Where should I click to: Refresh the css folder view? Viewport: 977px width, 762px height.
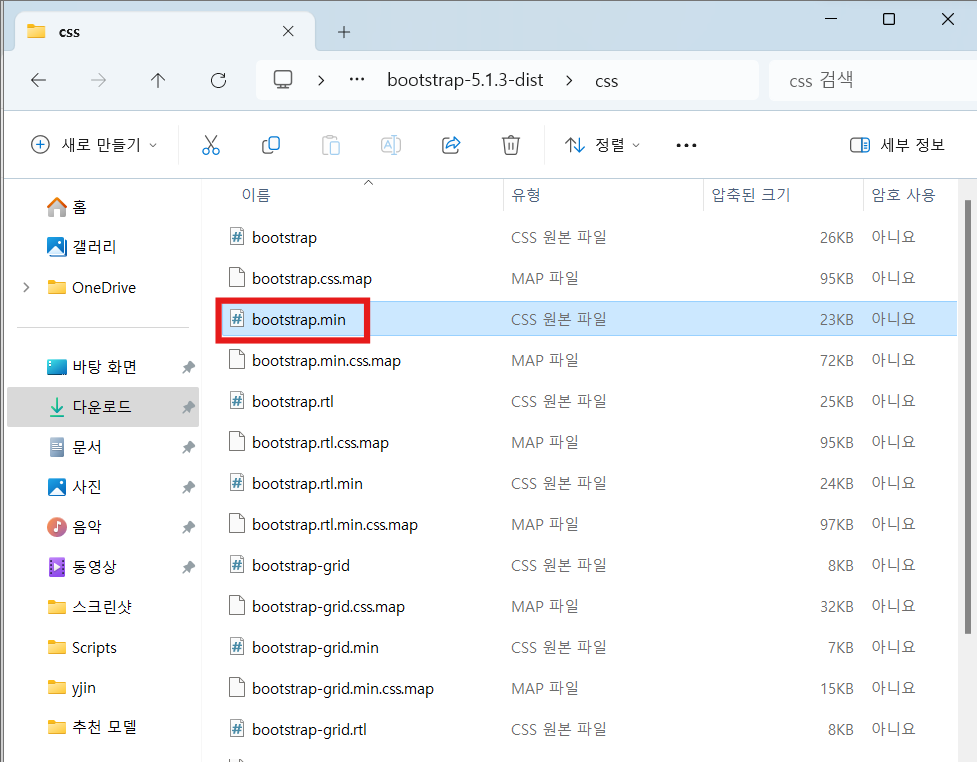tap(218, 80)
